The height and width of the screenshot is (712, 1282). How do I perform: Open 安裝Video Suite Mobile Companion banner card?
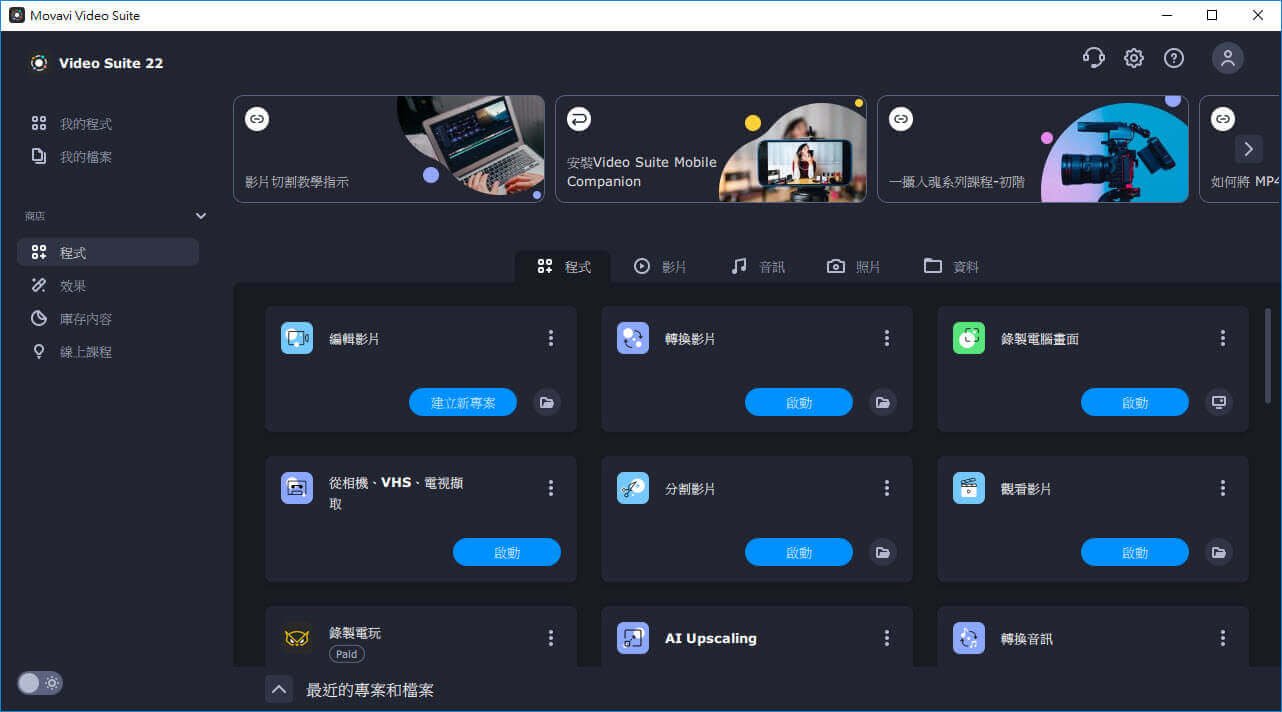pos(711,149)
